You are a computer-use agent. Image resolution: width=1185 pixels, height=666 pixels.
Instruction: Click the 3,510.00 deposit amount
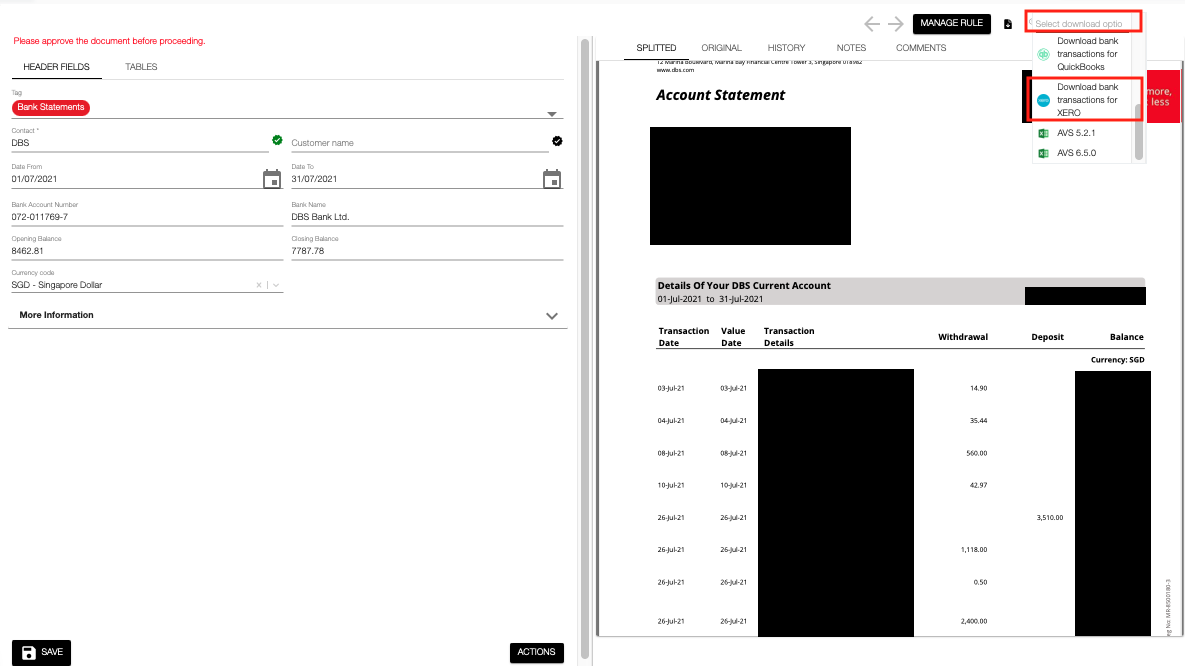[1050, 518]
